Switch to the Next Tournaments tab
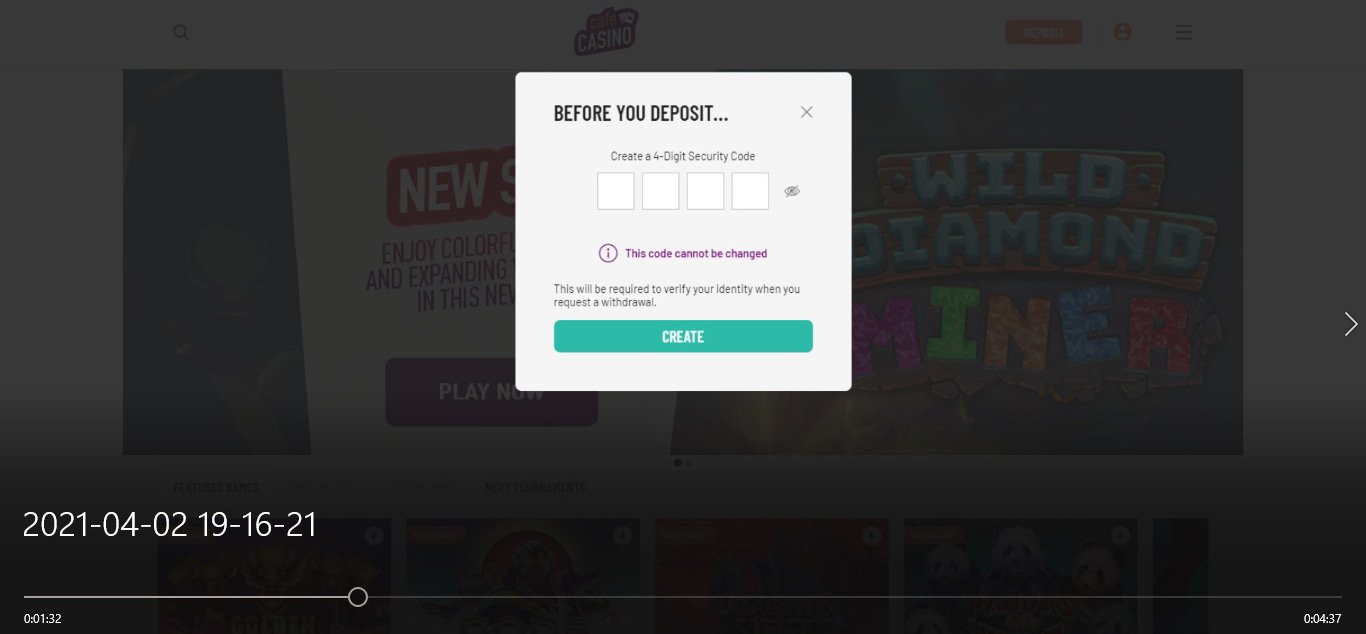This screenshot has height=634, width=1366. click(x=535, y=488)
